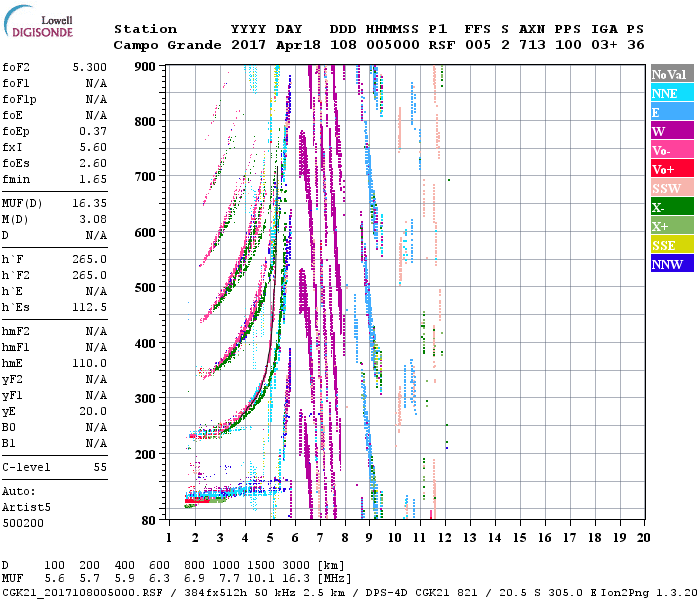Image resolution: width=700 pixels, height=600 pixels.
Task: Click the 900 km height axis label
Action: point(145,67)
